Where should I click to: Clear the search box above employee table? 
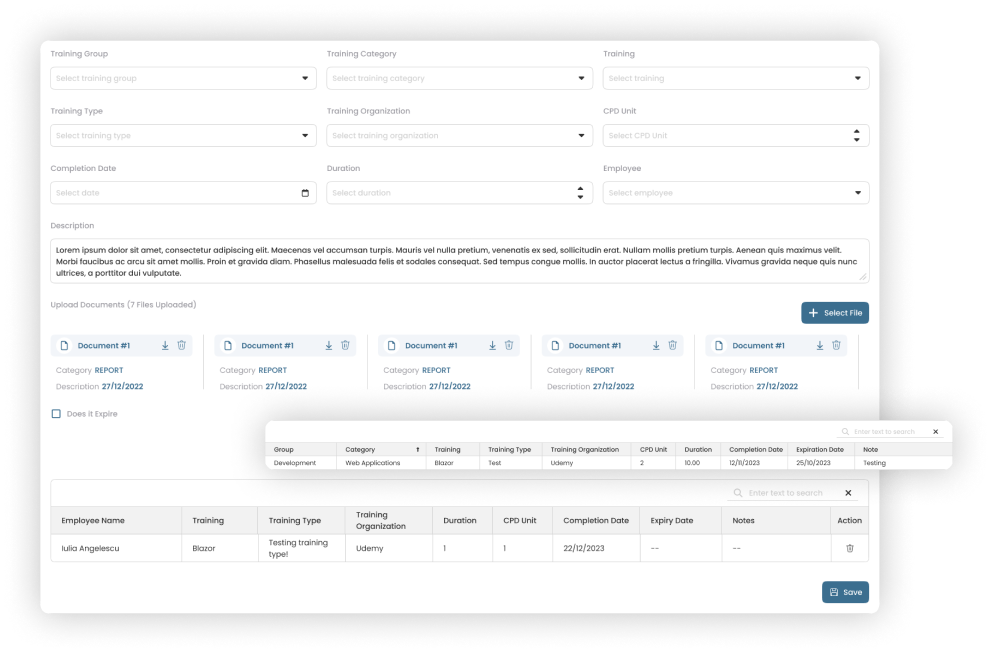(848, 493)
